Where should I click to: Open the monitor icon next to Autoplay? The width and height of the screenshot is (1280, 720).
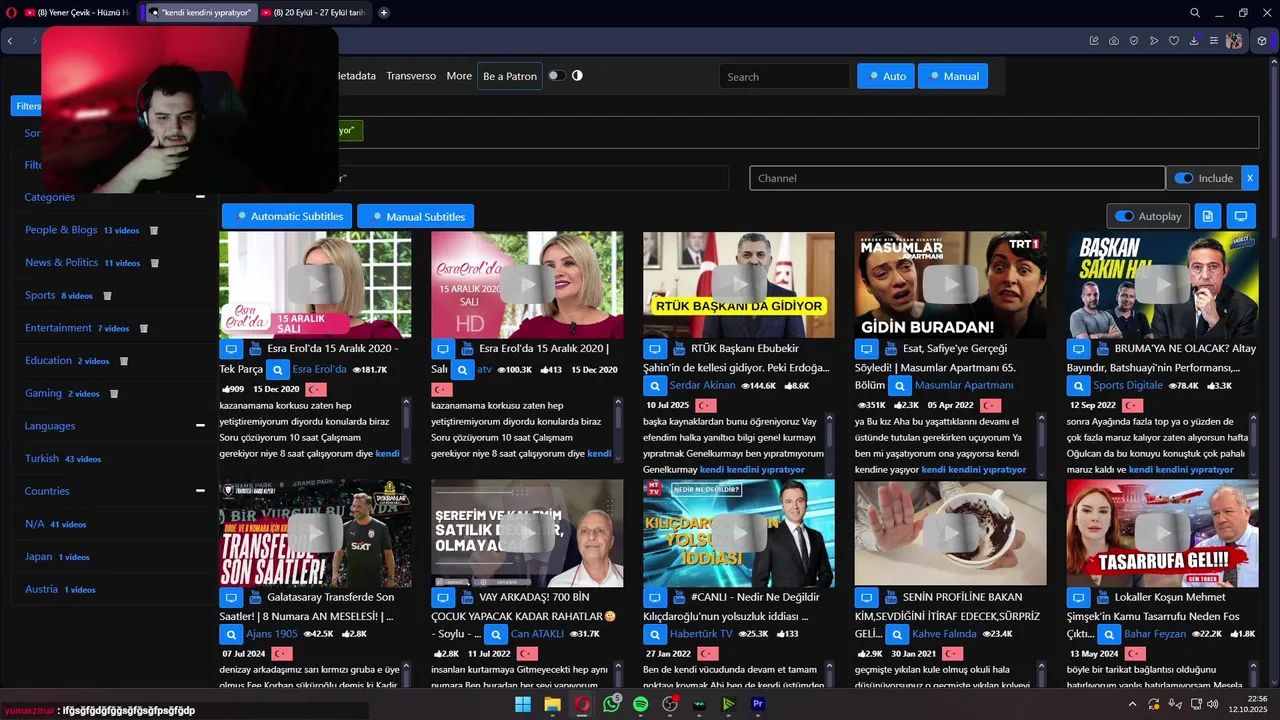coord(1241,216)
